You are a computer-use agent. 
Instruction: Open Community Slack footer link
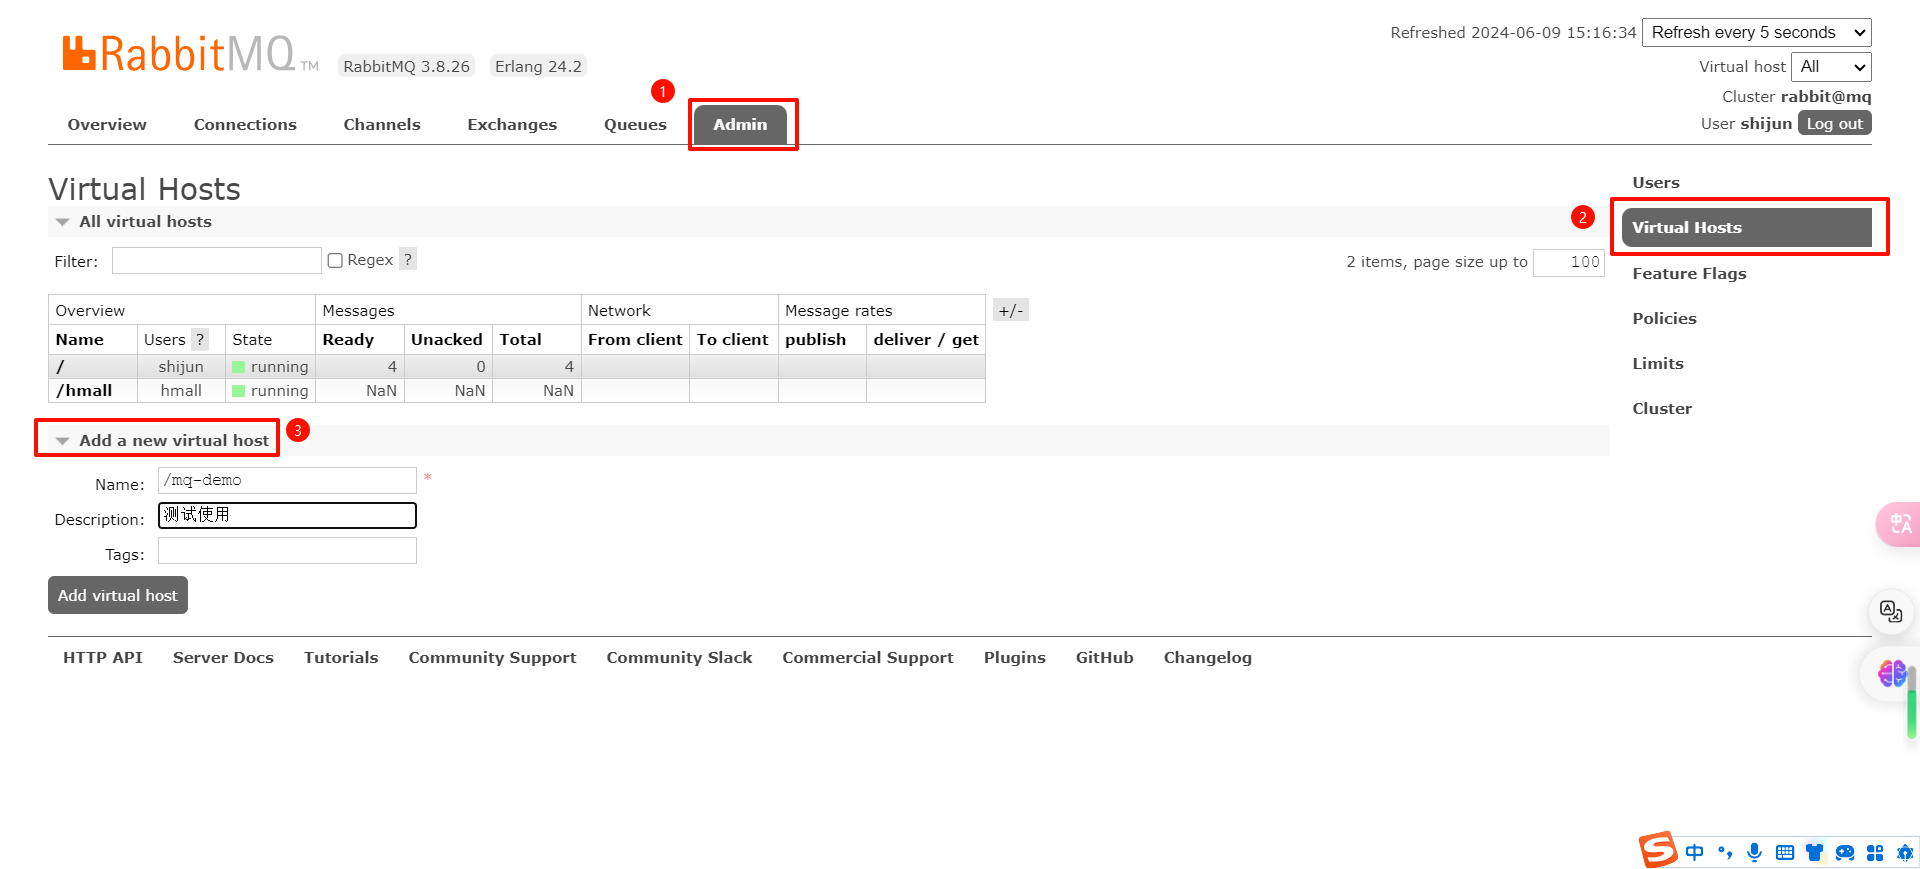(679, 657)
